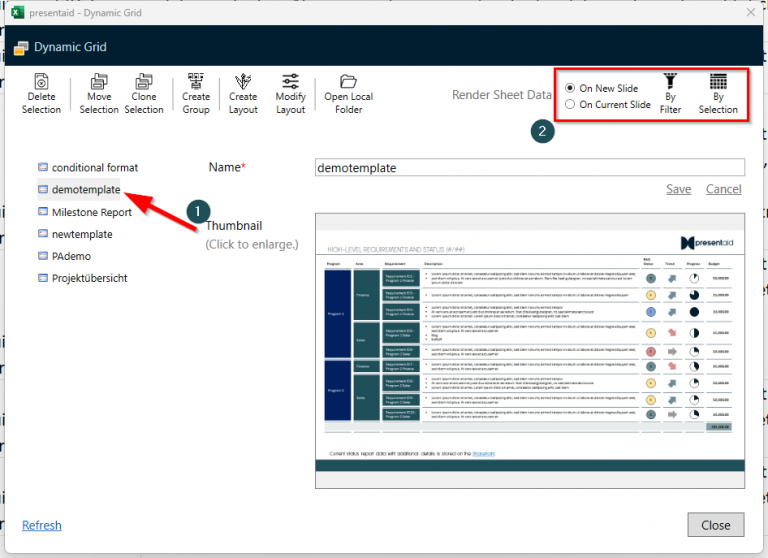Select the On Current Slide option
Screen dimensions: 768x558
click(570, 104)
